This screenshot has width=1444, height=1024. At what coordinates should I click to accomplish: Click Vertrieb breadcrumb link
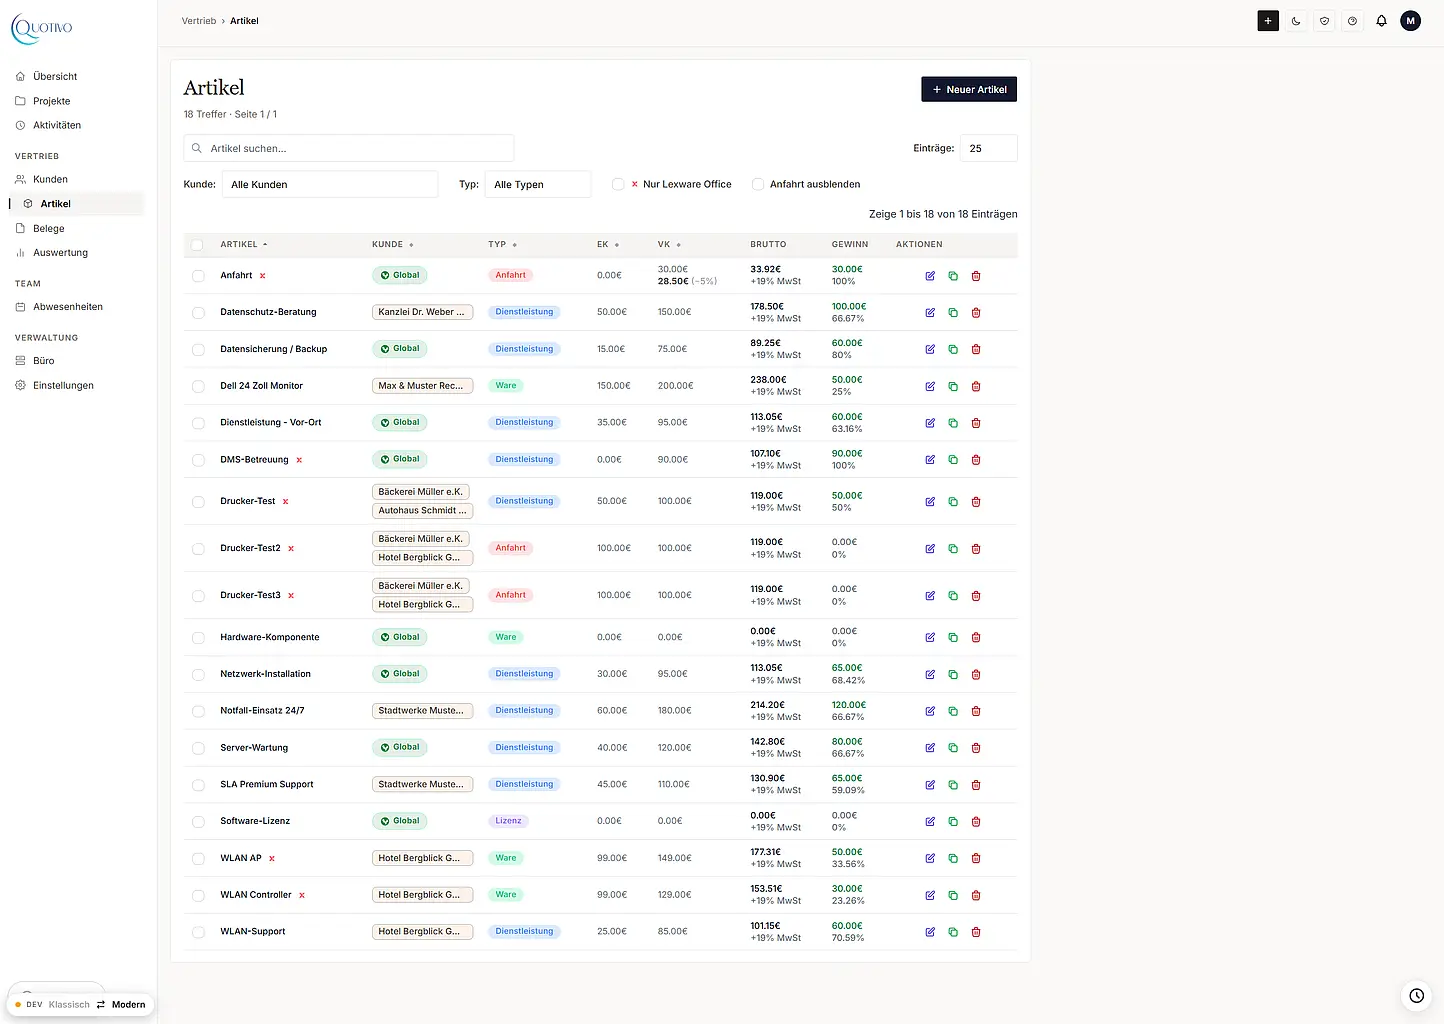[x=199, y=21]
